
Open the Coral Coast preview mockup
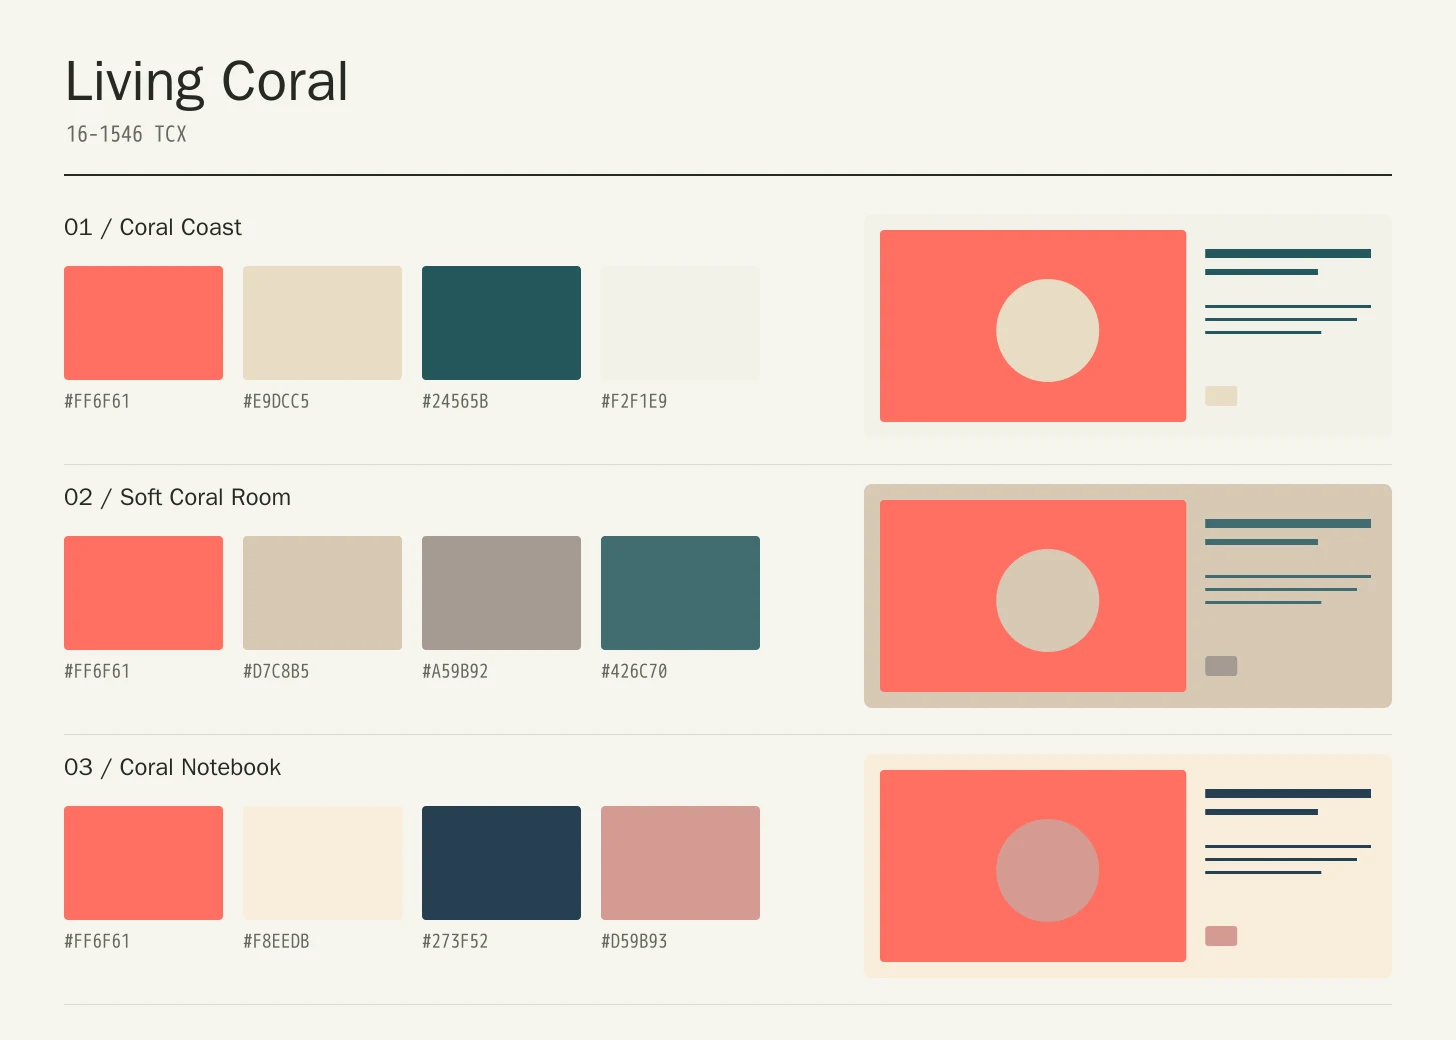[x=1128, y=326]
